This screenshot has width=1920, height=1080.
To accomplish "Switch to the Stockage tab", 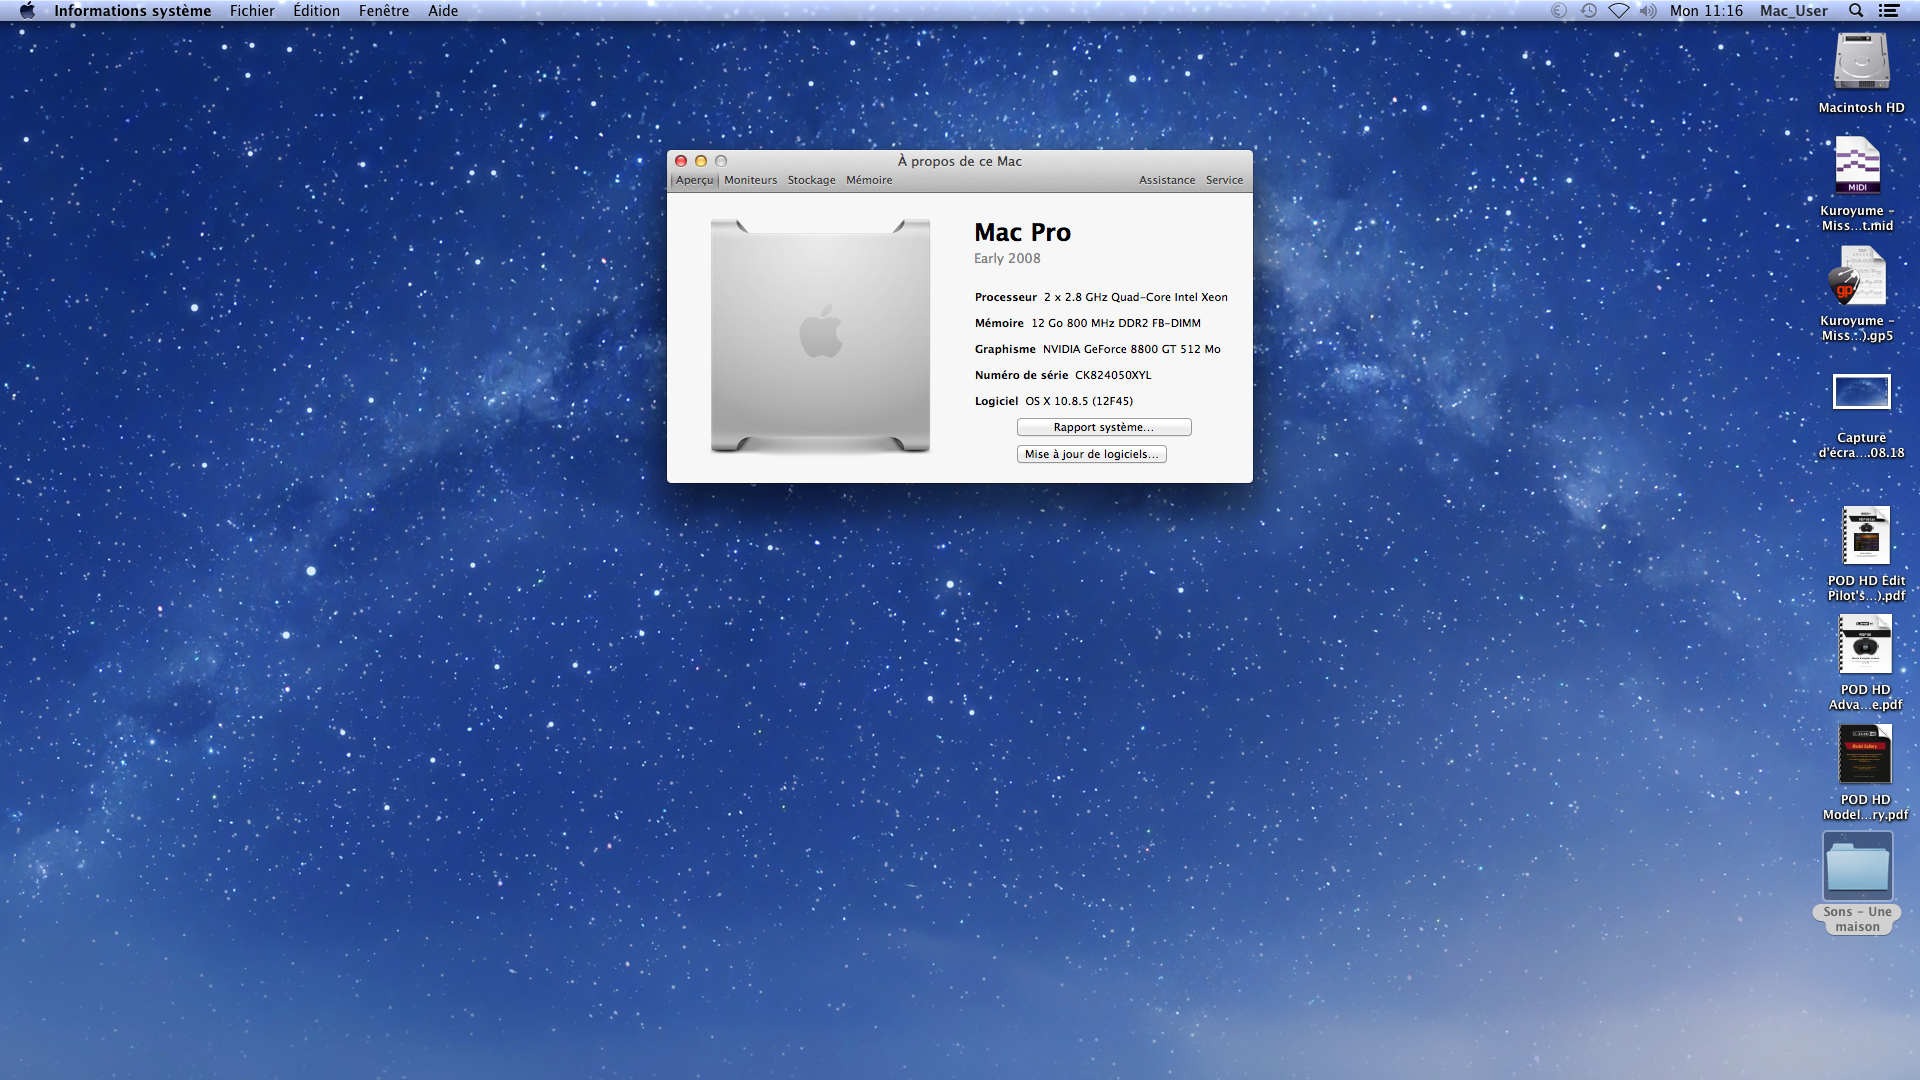I will point(811,180).
